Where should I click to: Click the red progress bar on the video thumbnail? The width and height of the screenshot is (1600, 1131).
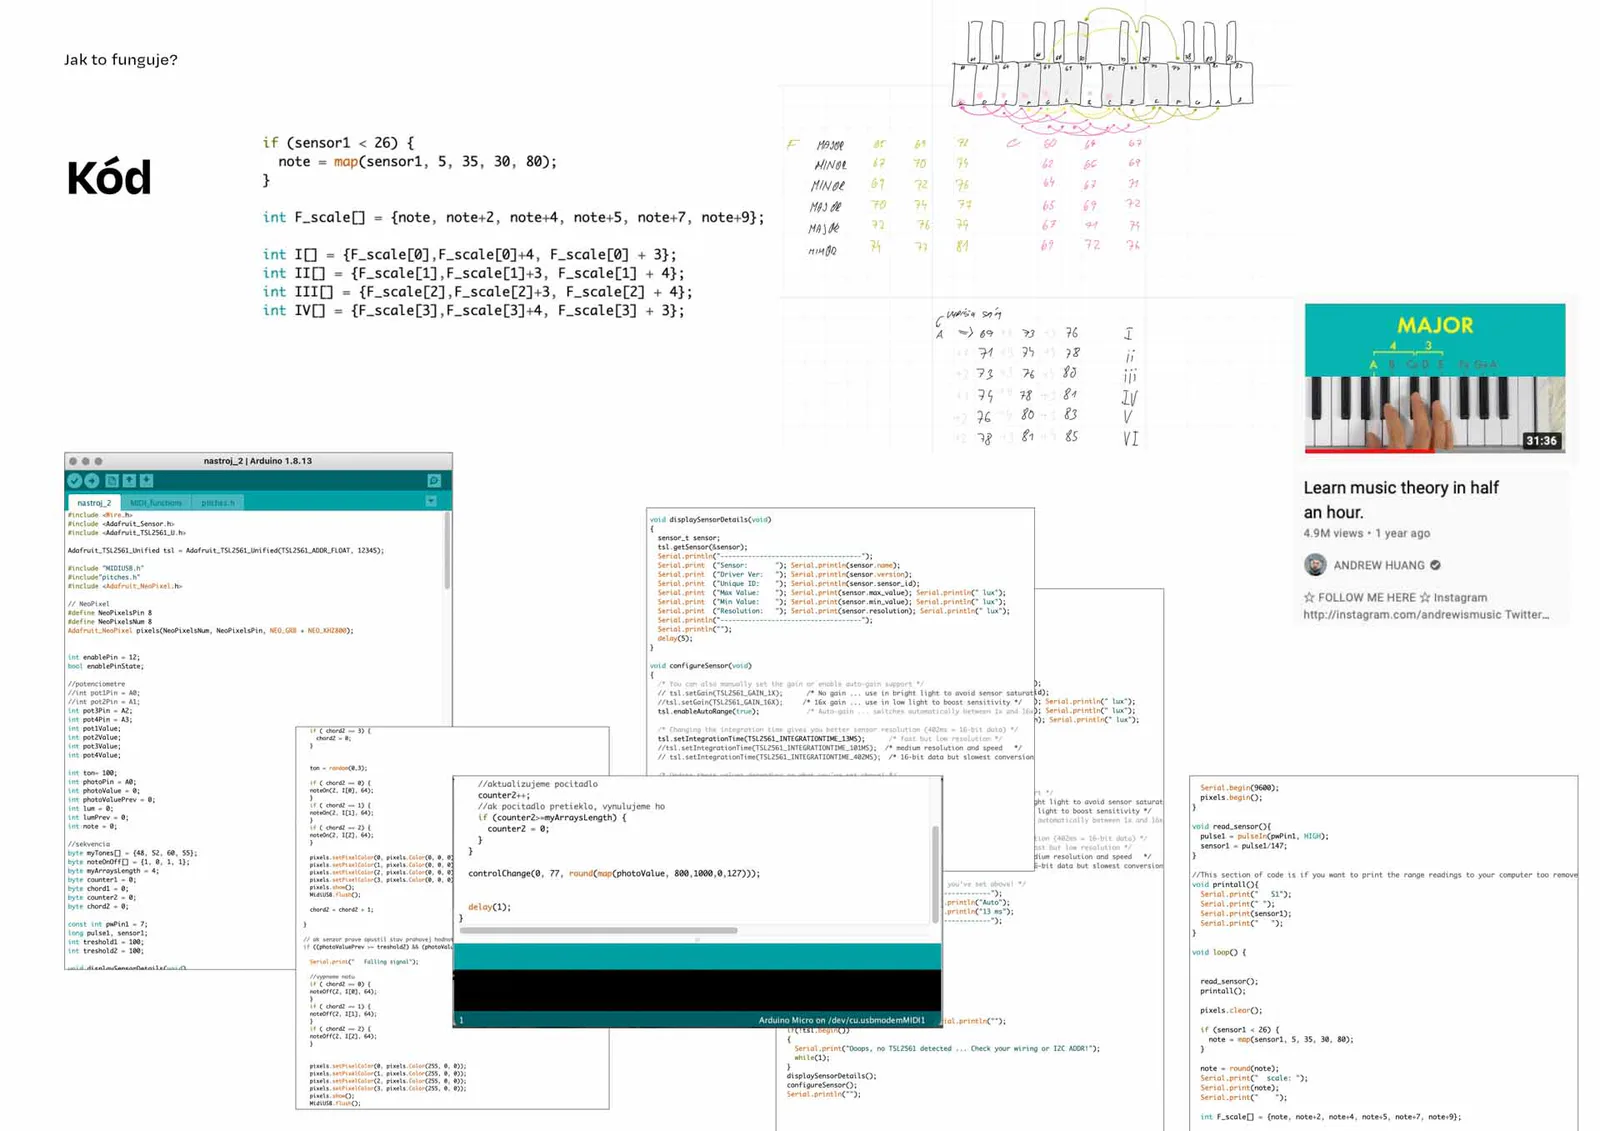[1368, 450]
